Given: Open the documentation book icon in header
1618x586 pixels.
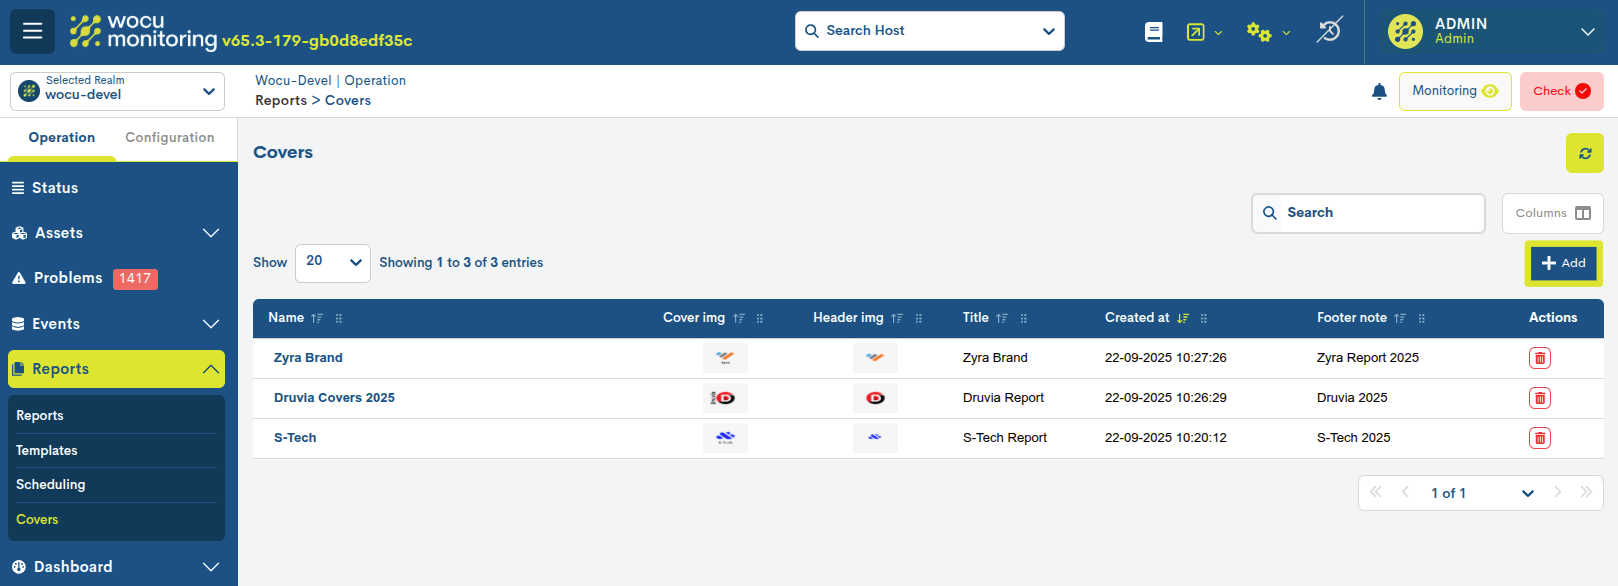Looking at the screenshot, I should 1153,32.
